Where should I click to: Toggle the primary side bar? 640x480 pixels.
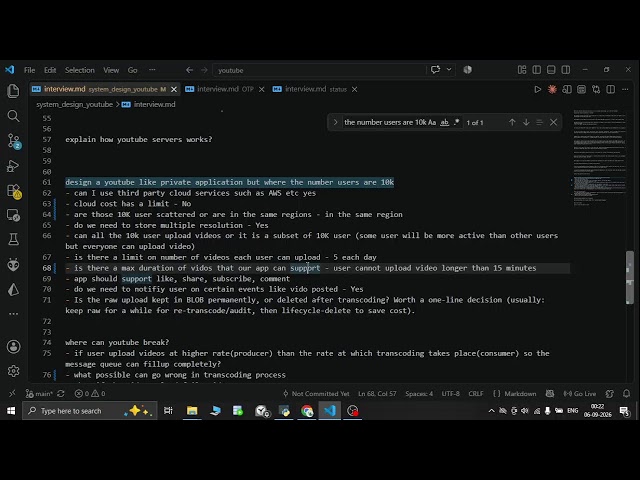pyautogui.click(x=536, y=70)
